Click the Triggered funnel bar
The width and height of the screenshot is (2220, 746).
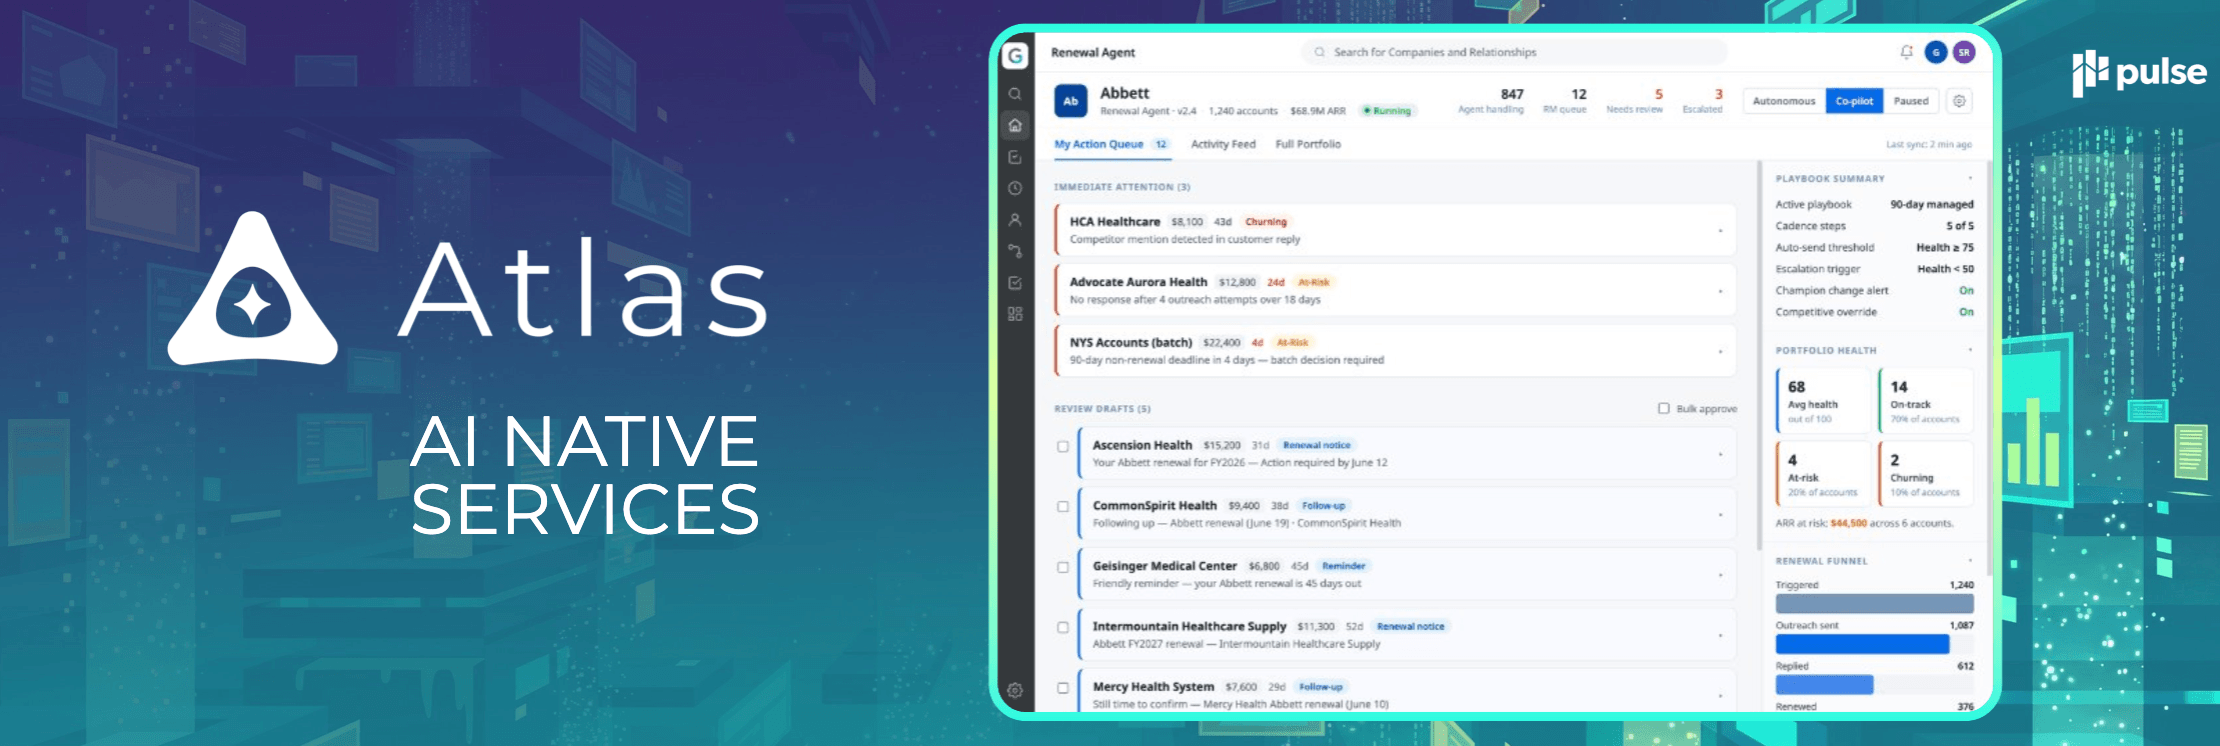(x=1874, y=603)
